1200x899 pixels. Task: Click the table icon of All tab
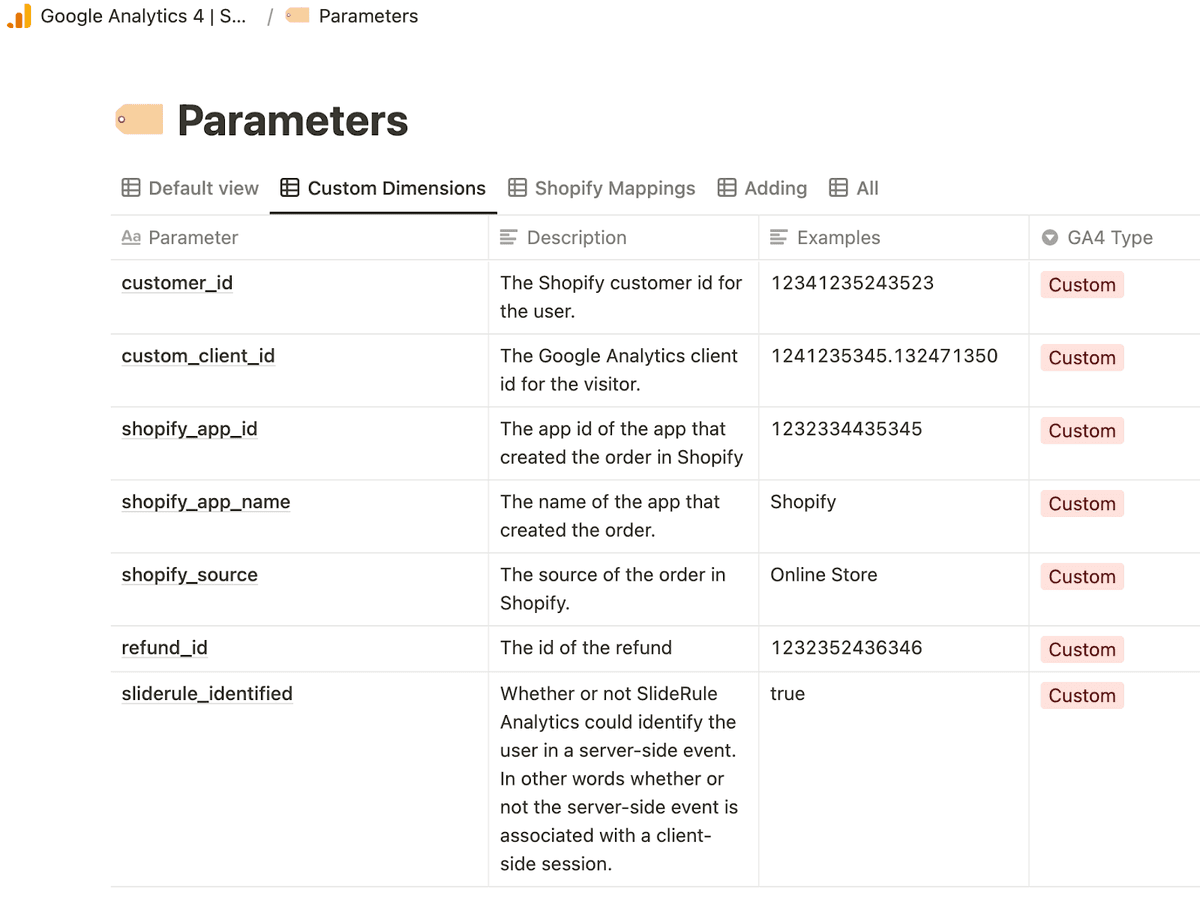(x=839, y=188)
